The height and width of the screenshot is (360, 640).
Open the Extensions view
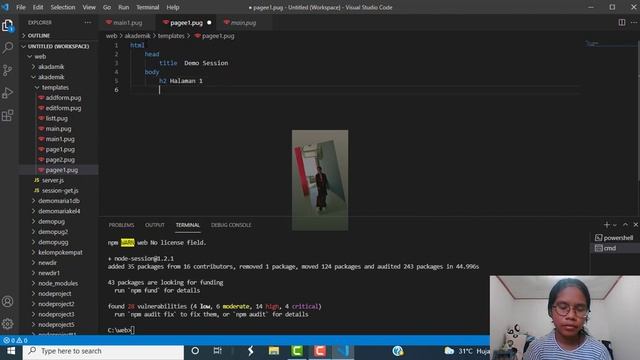point(8,116)
